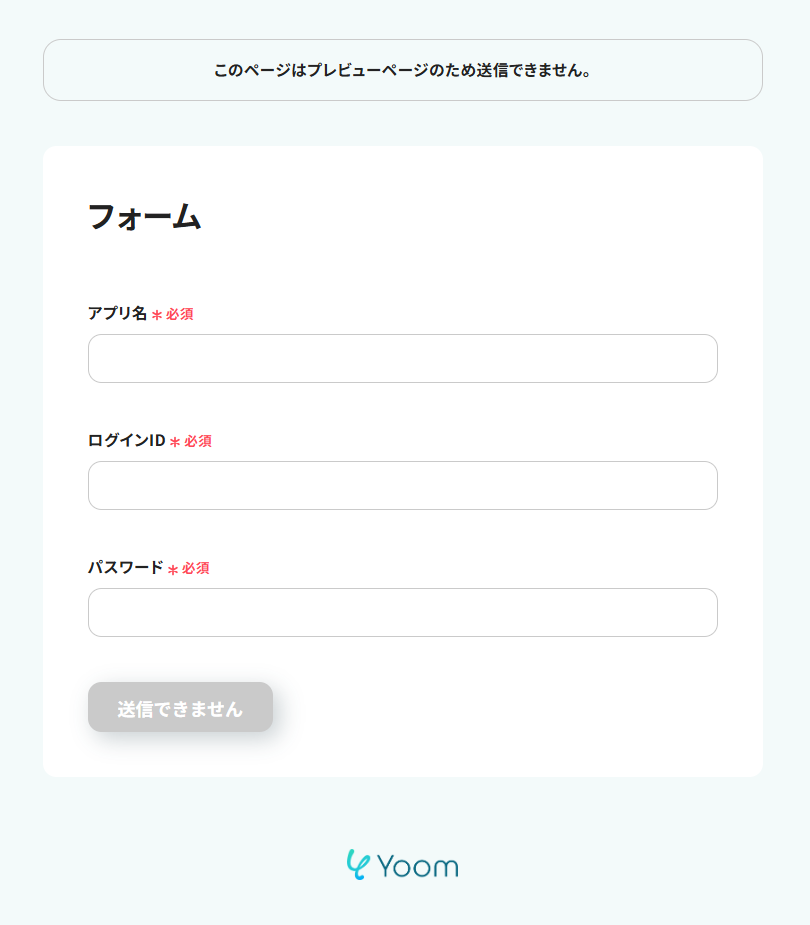Focus the アプリ名 text input field
The height and width of the screenshot is (925, 810).
402,358
